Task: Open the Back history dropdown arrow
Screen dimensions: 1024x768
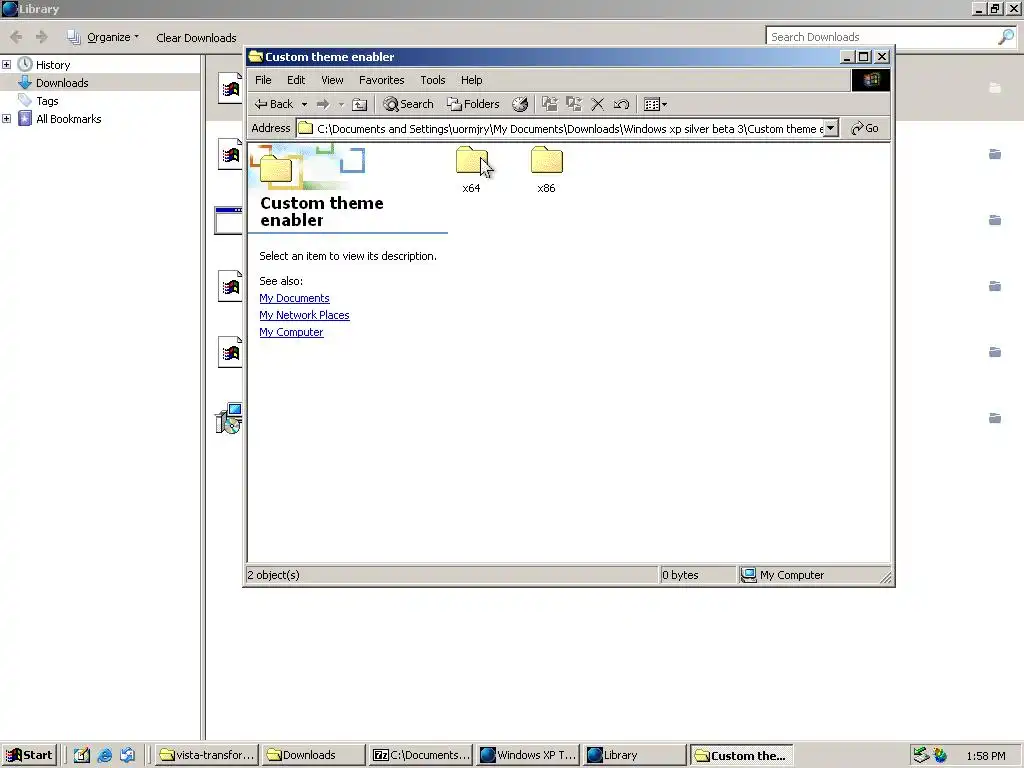Action: (304, 104)
